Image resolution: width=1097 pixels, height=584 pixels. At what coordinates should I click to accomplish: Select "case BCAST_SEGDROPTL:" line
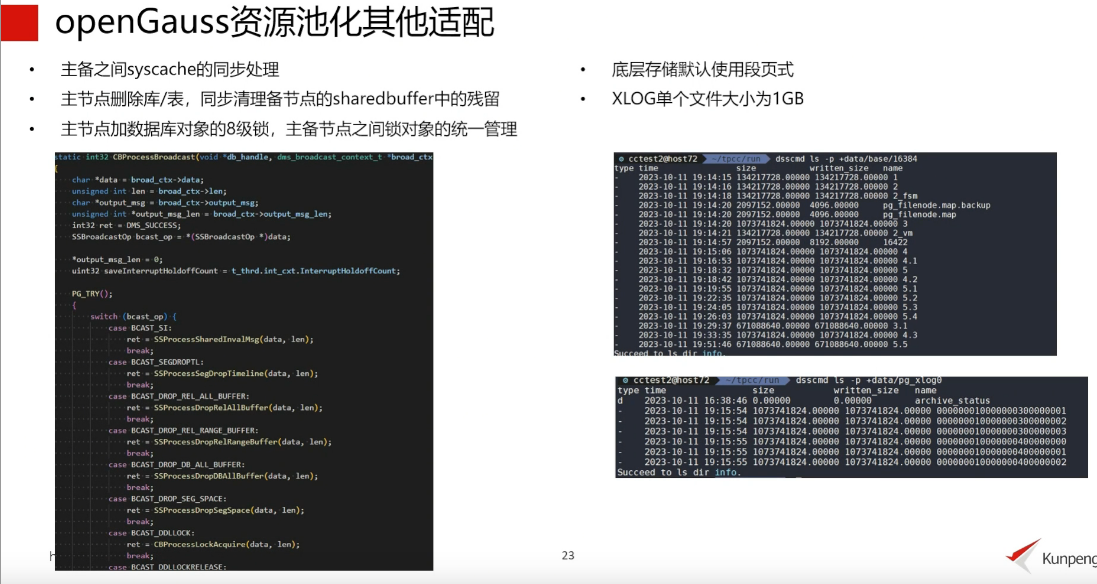coord(156,362)
